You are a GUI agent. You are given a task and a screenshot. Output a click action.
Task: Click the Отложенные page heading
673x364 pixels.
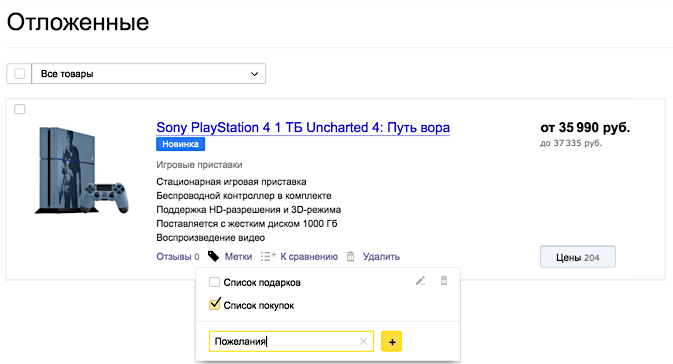click(78, 22)
